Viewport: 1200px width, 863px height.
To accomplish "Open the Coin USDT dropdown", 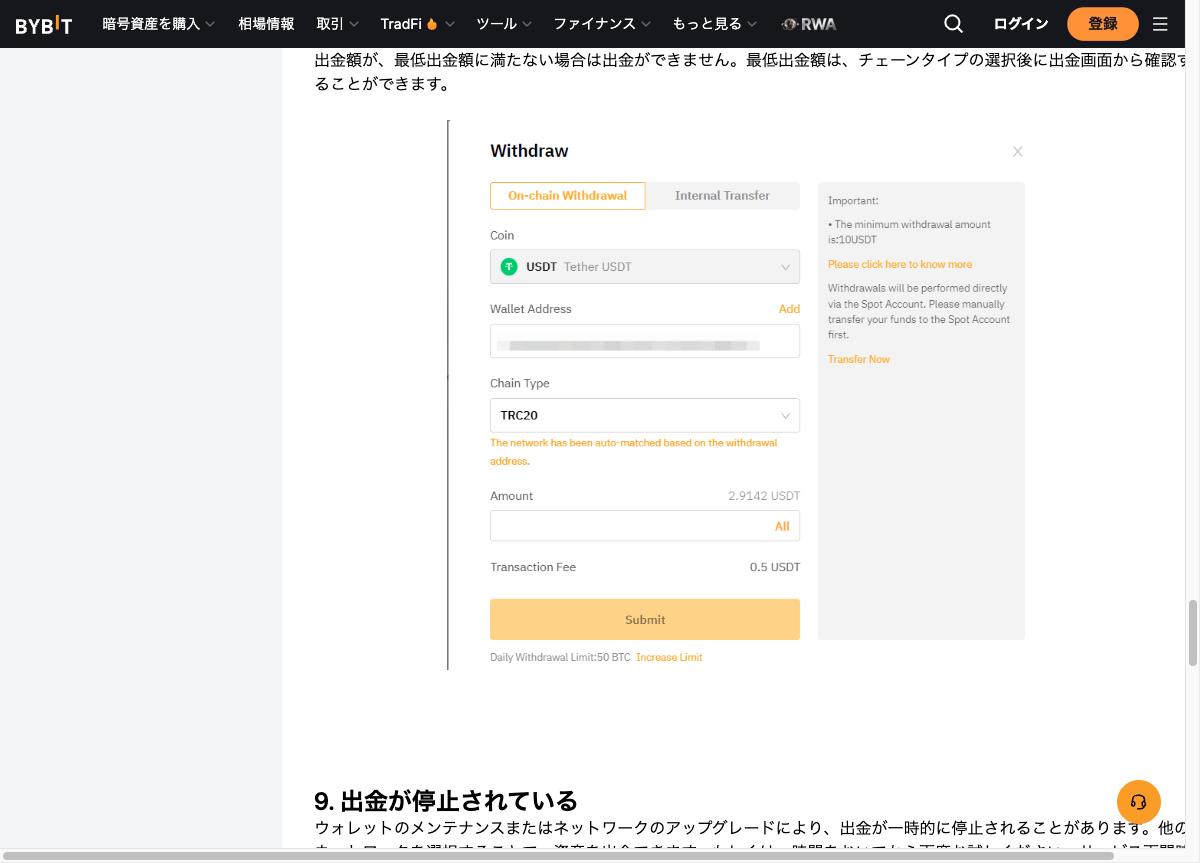I will (x=645, y=267).
